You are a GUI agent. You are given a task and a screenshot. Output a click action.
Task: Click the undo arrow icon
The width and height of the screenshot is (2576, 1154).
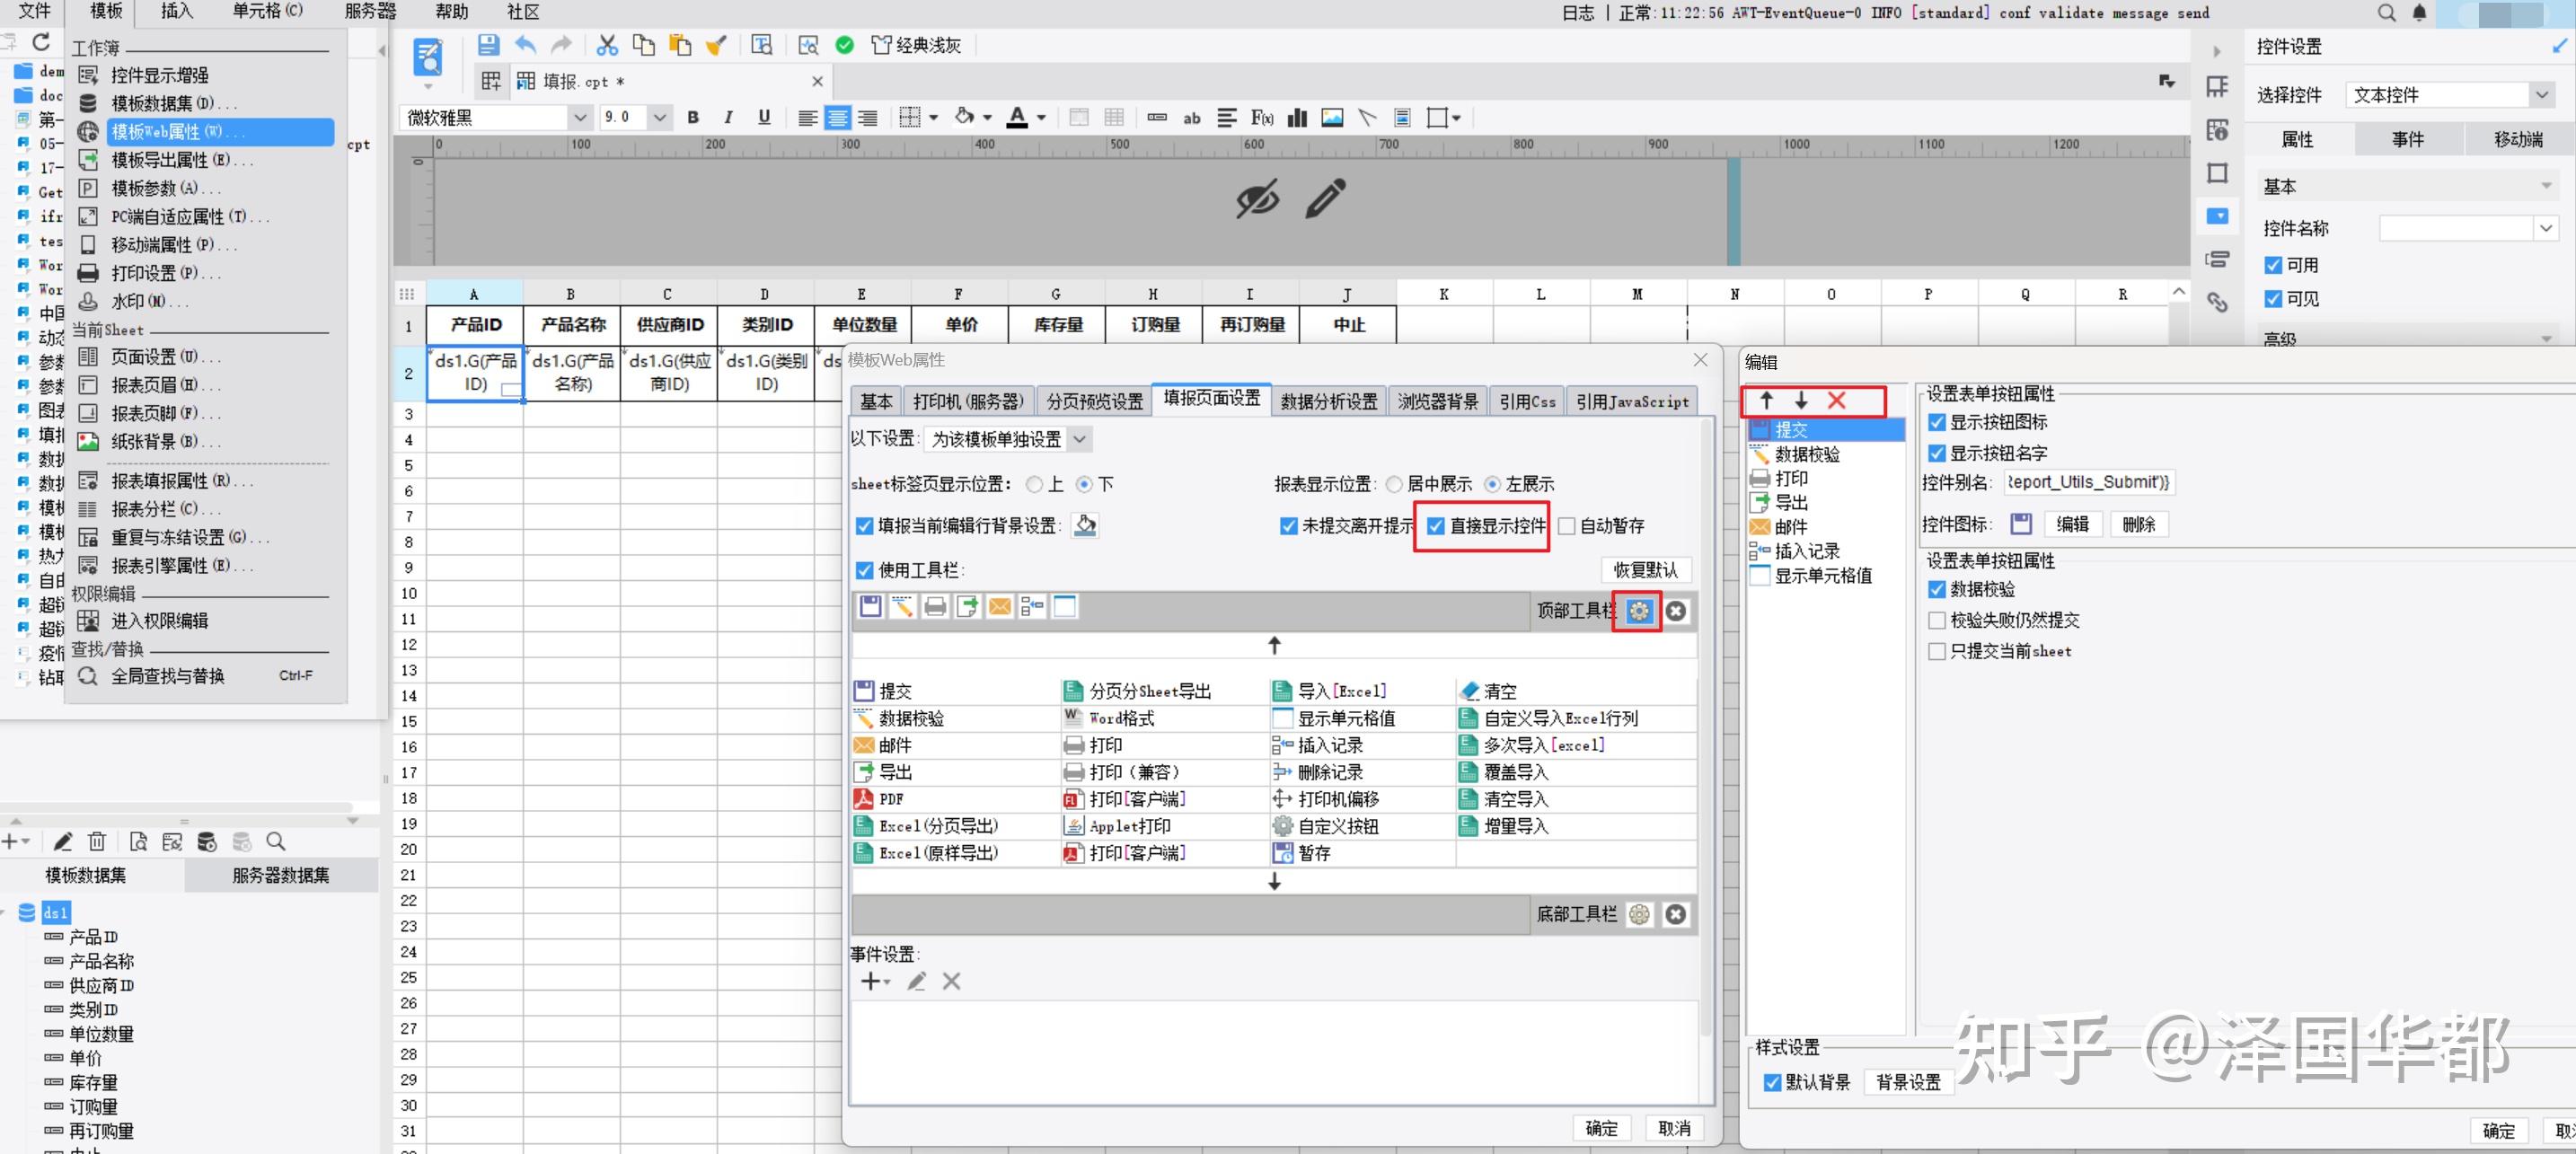pyautogui.click(x=526, y=45)
